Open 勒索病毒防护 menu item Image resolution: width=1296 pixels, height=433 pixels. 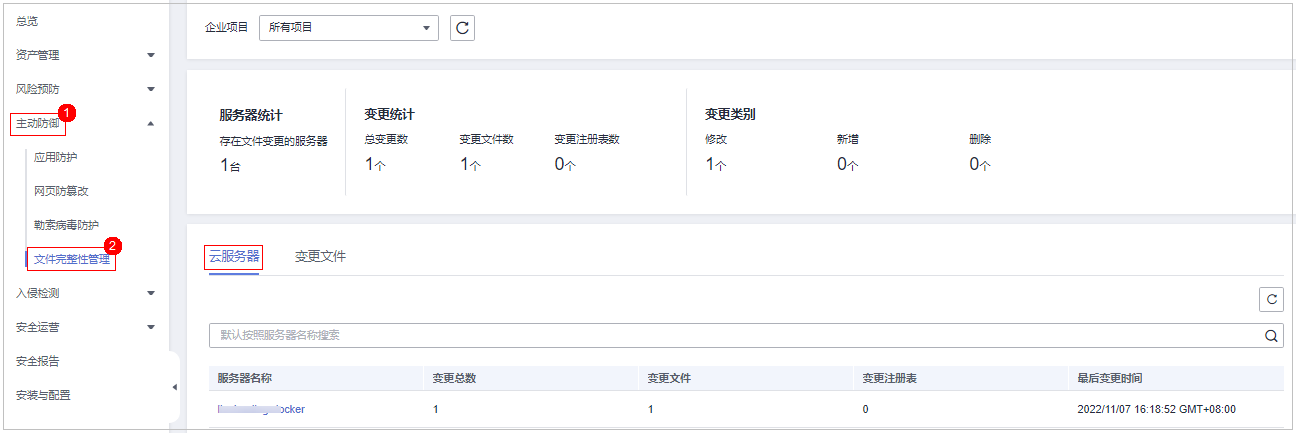[66, 225]
